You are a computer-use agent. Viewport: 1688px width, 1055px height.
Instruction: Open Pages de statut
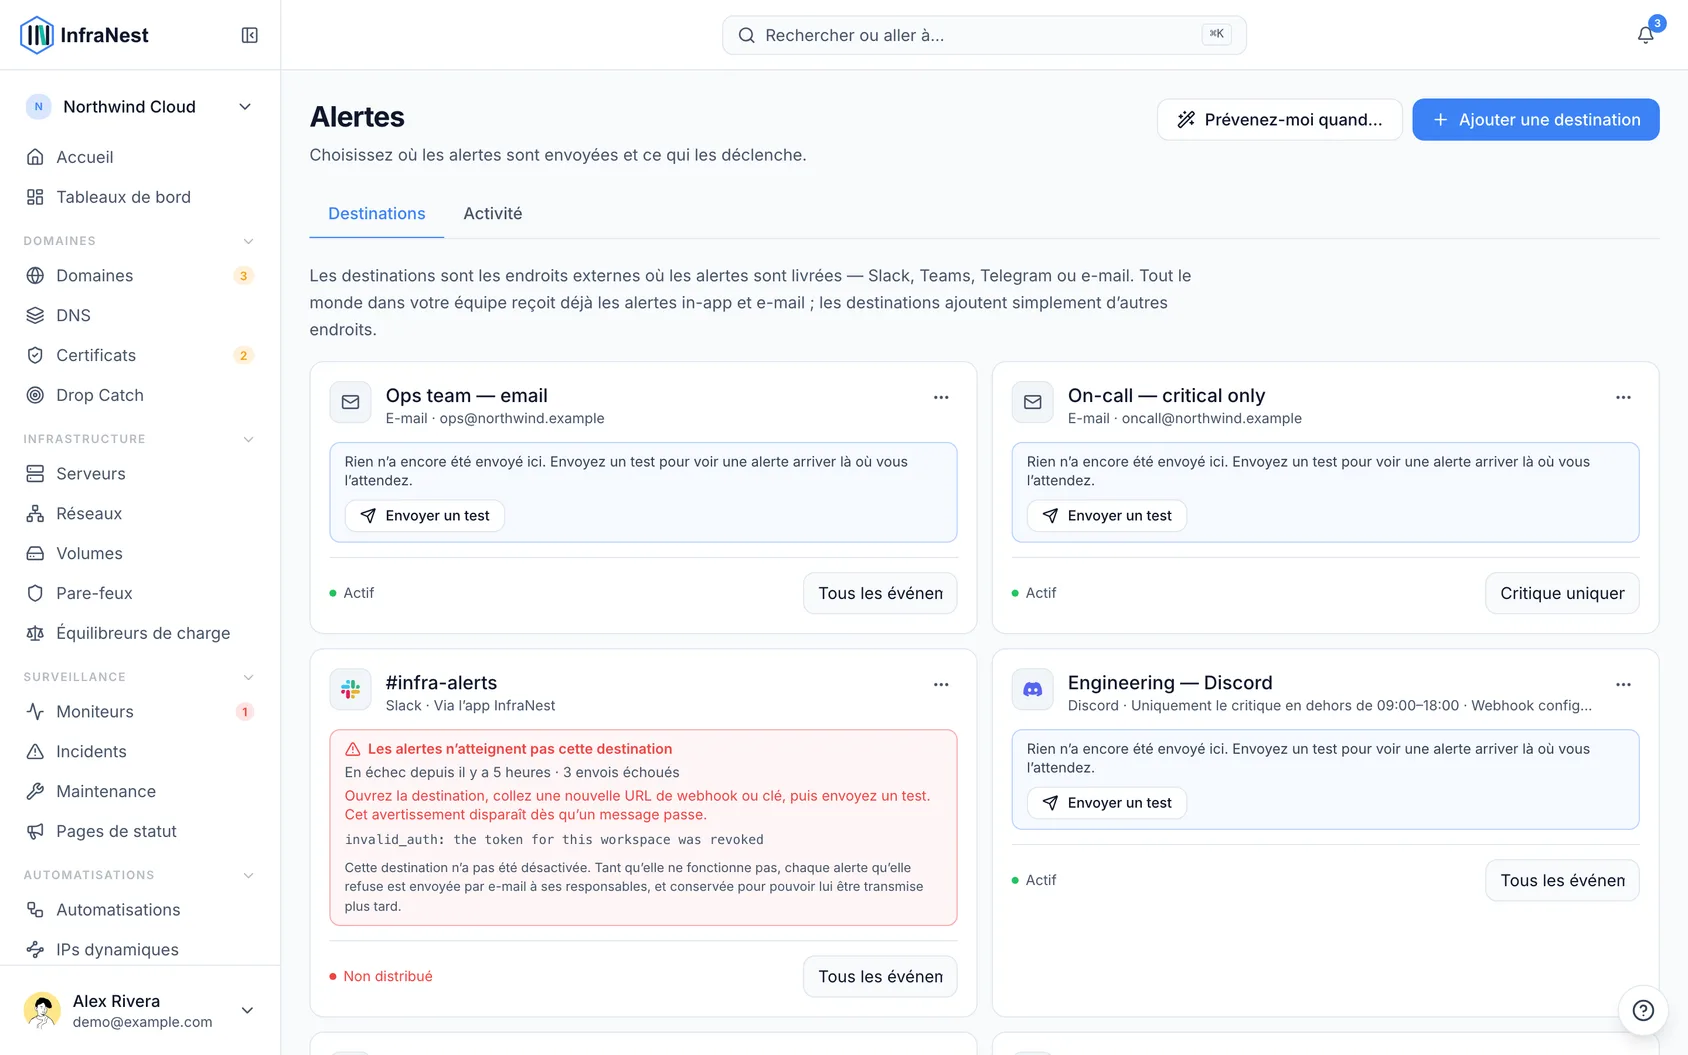click(140, 831)
